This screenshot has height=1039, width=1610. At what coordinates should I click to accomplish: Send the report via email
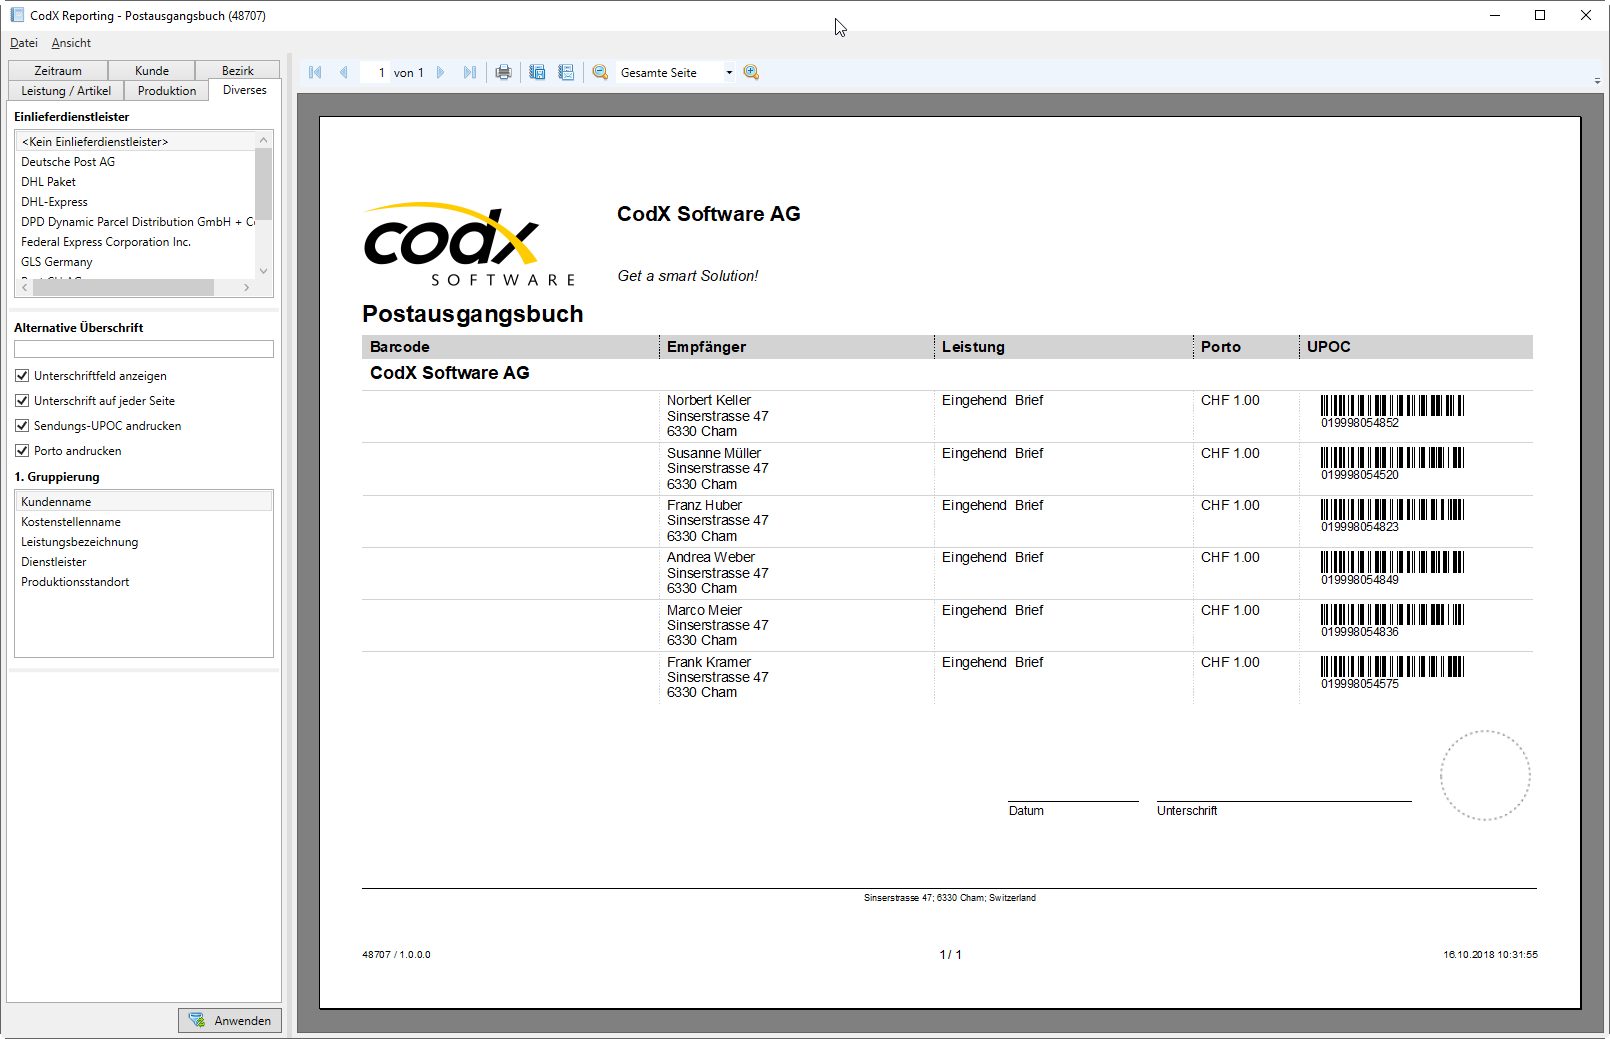pyautogui.click(x=566, y=72)
